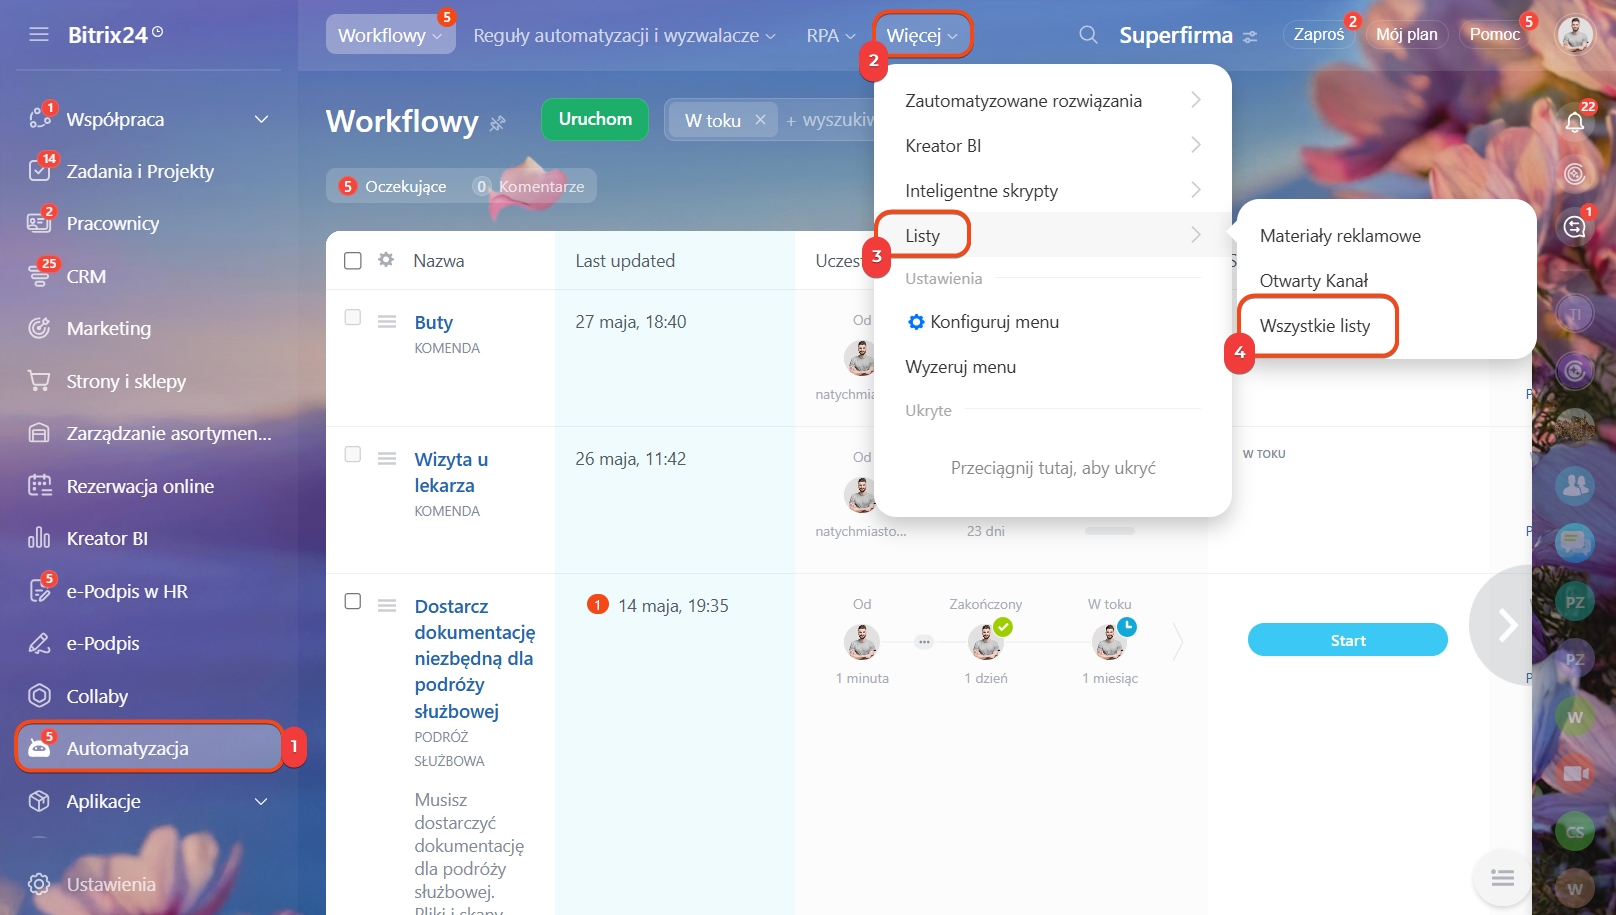Click the user profile avatar in header

tap(1575, 35)
